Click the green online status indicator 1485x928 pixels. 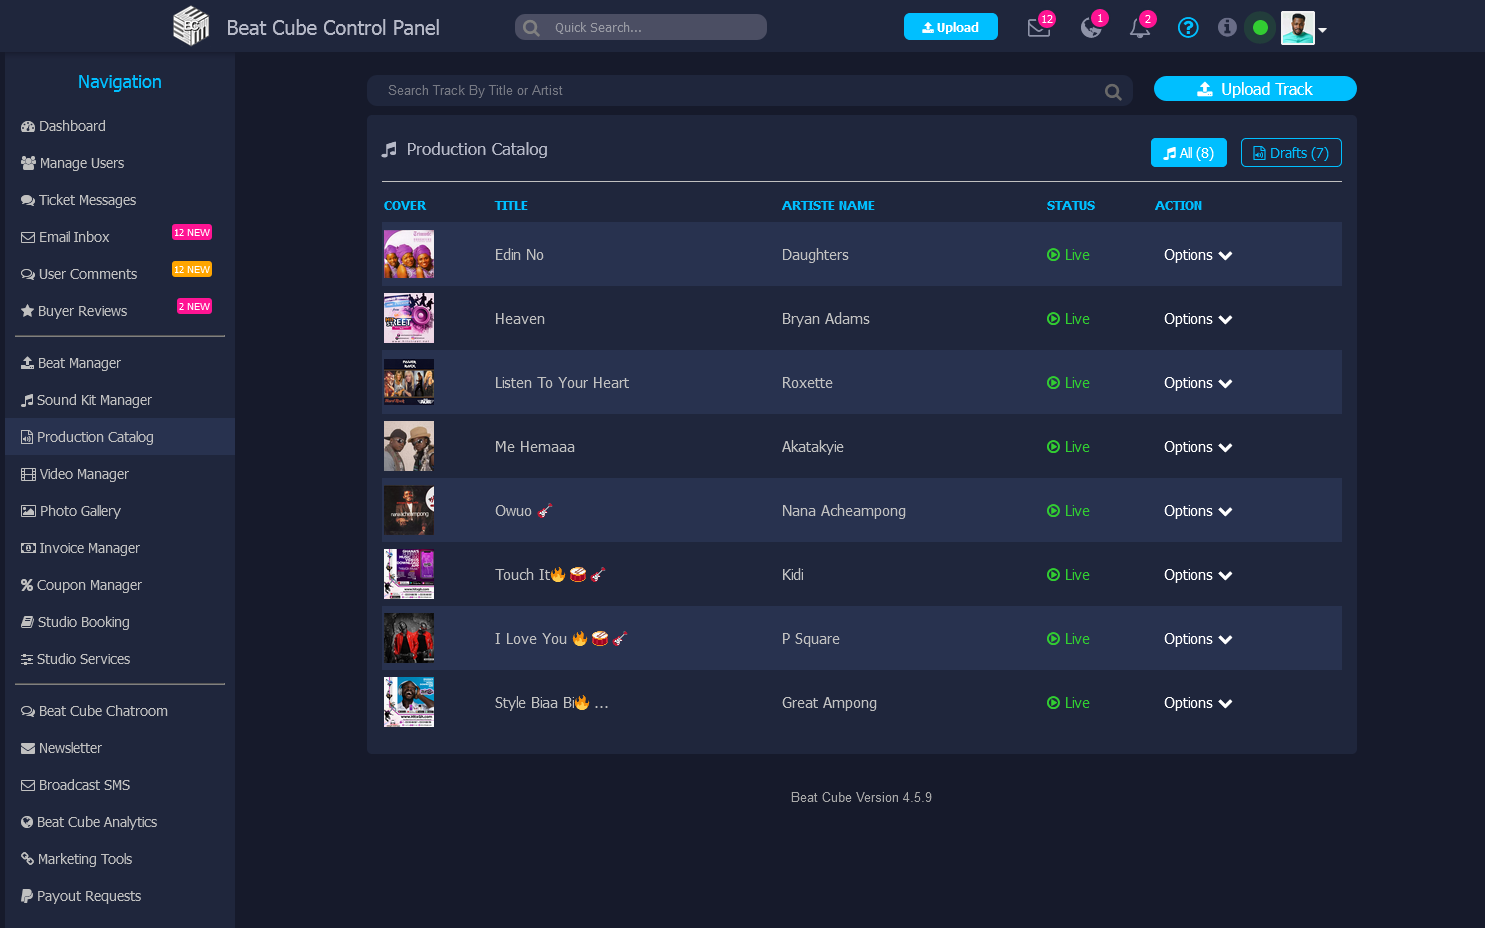click(x=1260, y=28)
